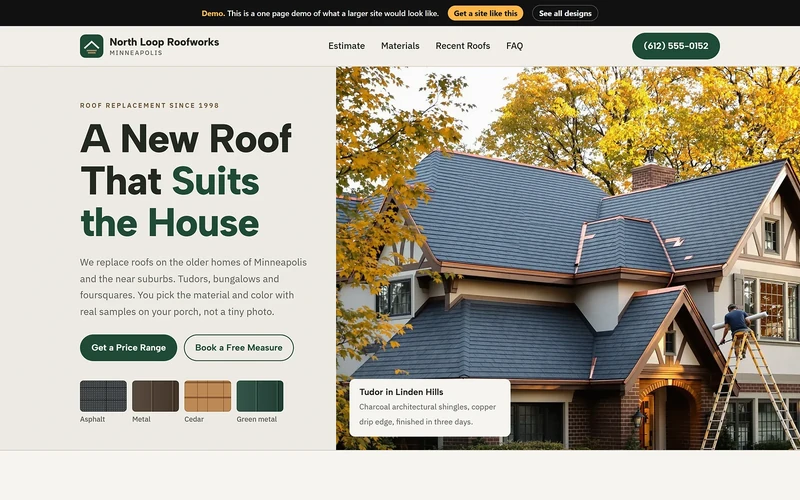The height and width of the screenshot is (500, 800).
Task: Click the Tudor in Linden Hills caption card
Action: 430,407
